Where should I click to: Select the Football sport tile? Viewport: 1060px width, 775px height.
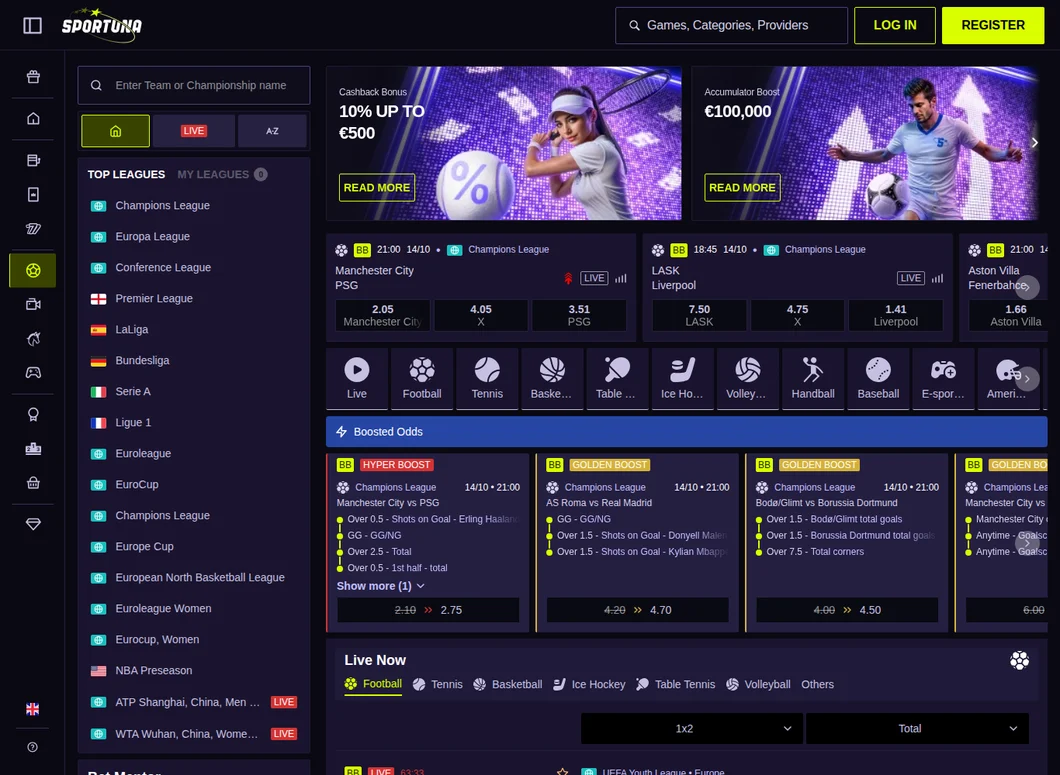pyautogui.click(x=422, y=379)
